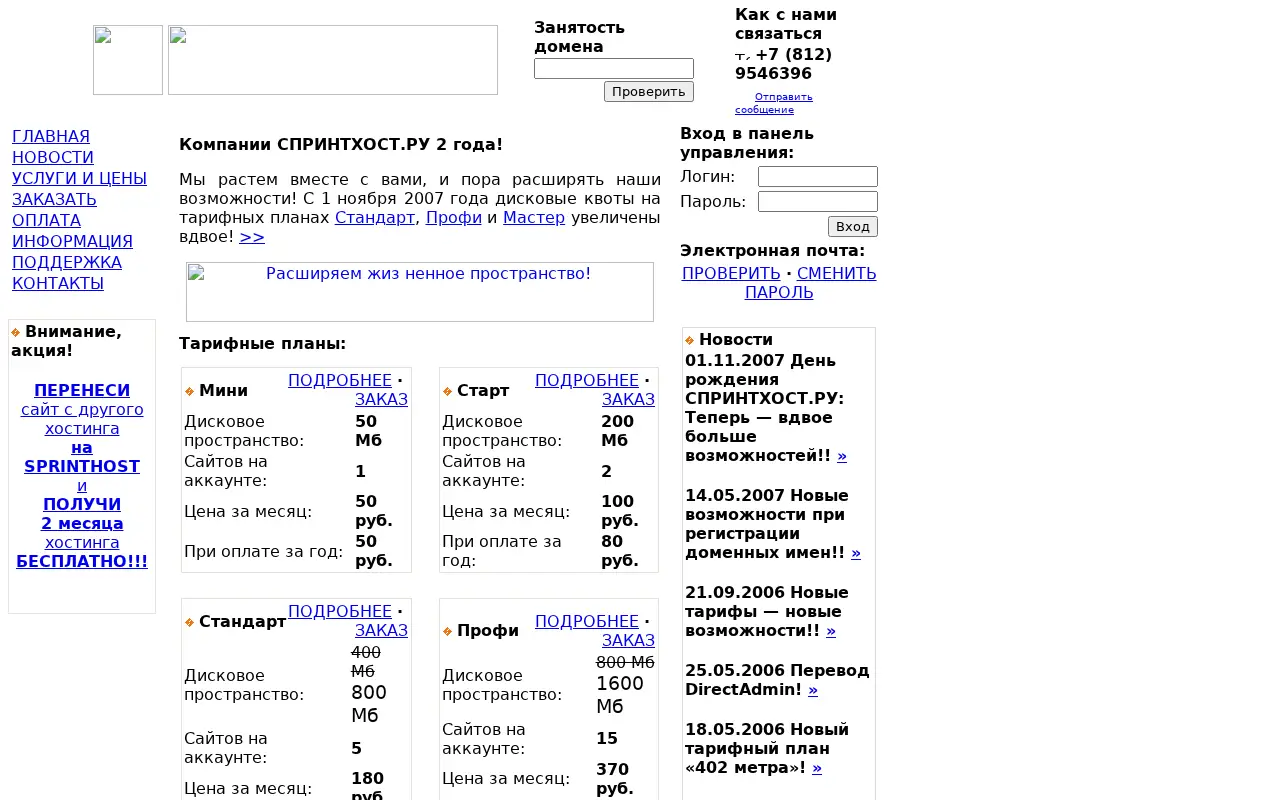
Task: Go to УСЛУГИ И ЦЕНЫ menu item
Action: [79, 178]
